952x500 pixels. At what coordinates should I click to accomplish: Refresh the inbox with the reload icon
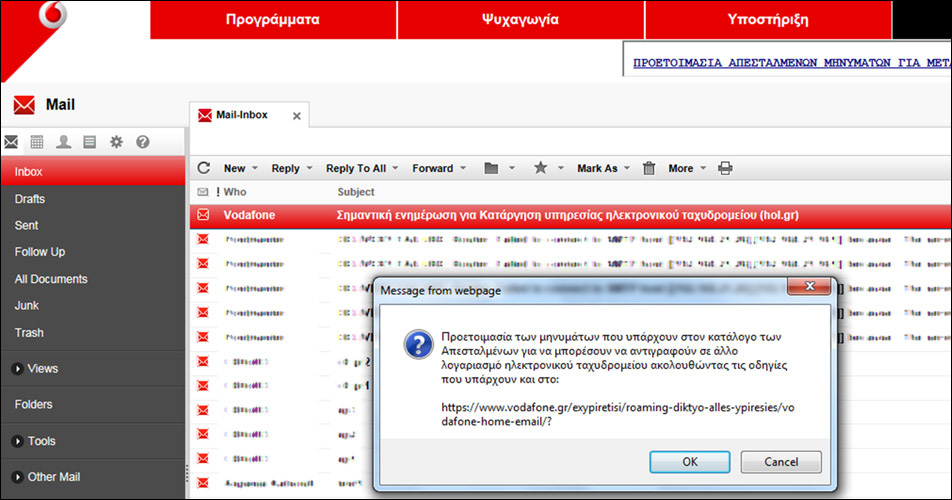[204, 168]
